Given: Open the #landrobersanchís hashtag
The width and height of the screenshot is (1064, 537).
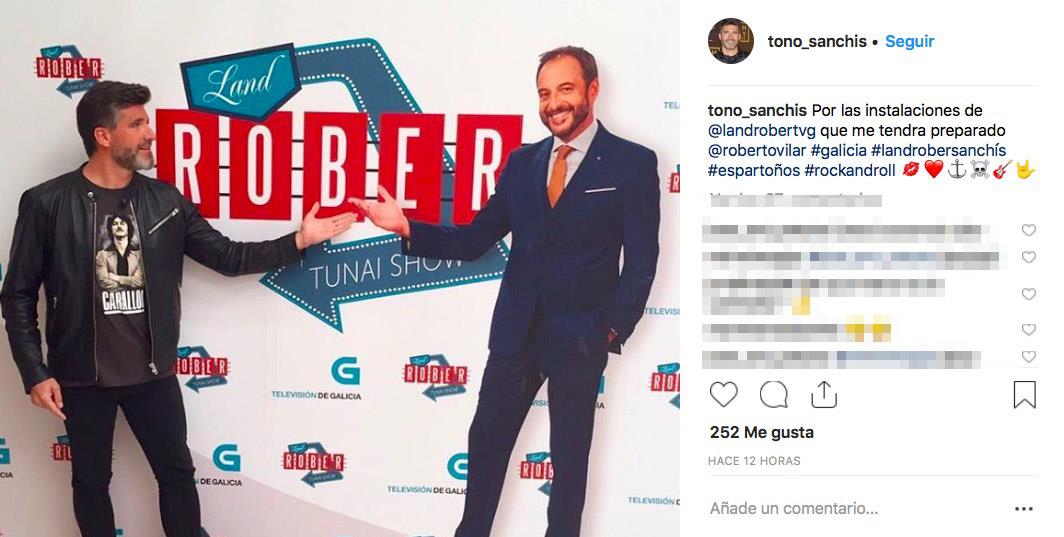Looking at the screenshot, I should pos(938,150).
